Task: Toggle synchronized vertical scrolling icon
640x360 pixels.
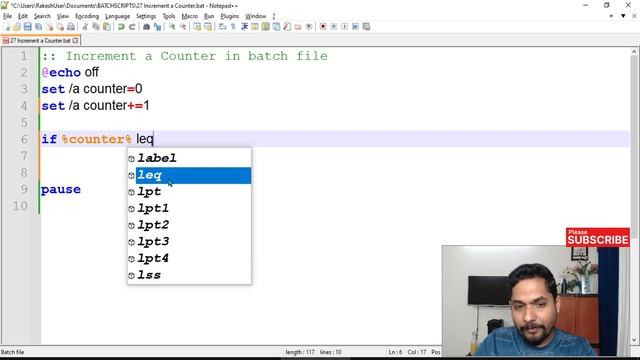Action: point(197,27)
